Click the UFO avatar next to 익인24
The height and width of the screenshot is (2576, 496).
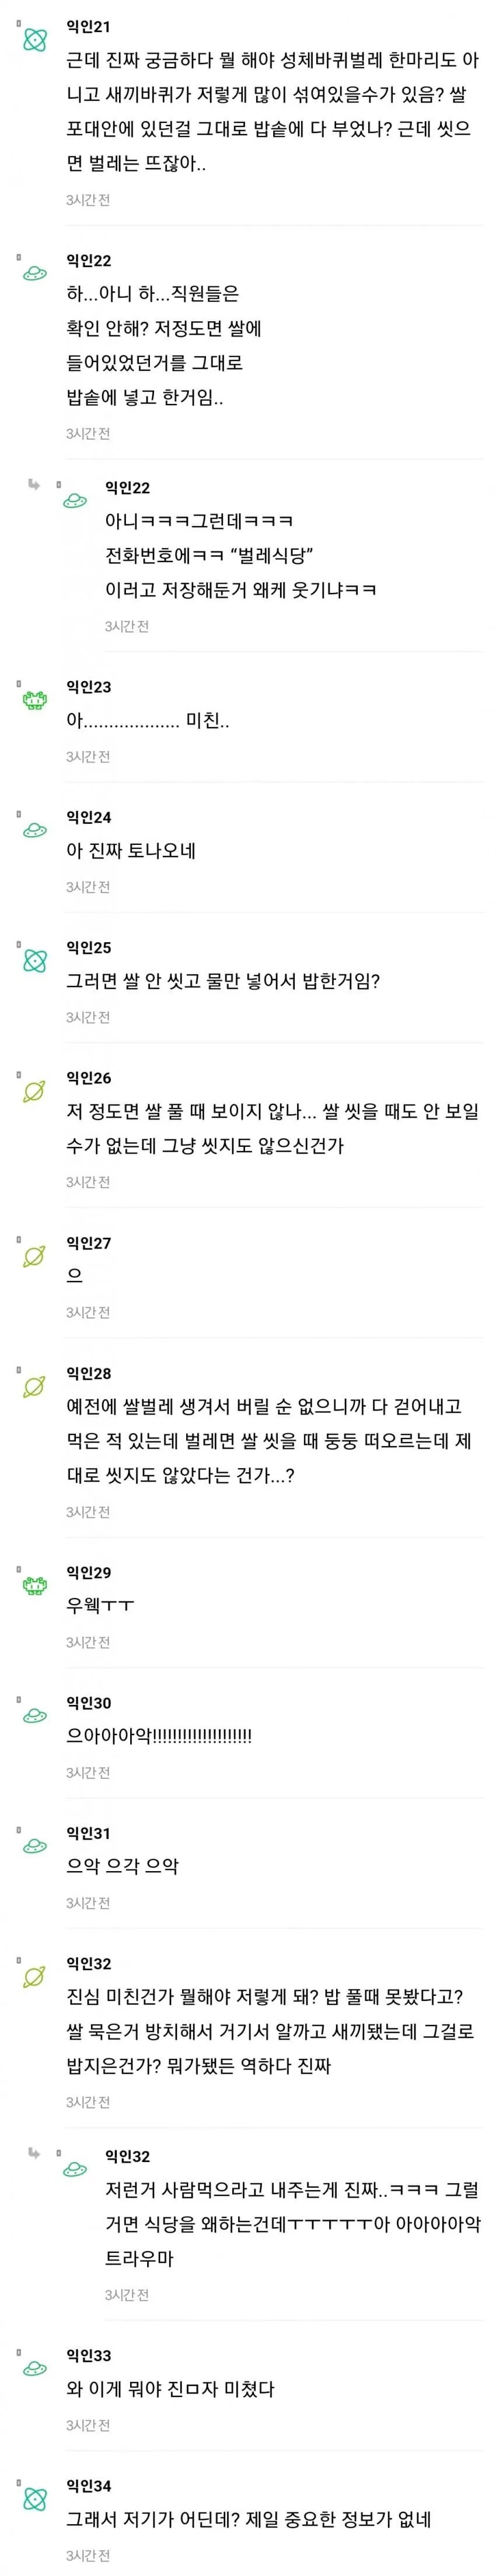[35, 831]
